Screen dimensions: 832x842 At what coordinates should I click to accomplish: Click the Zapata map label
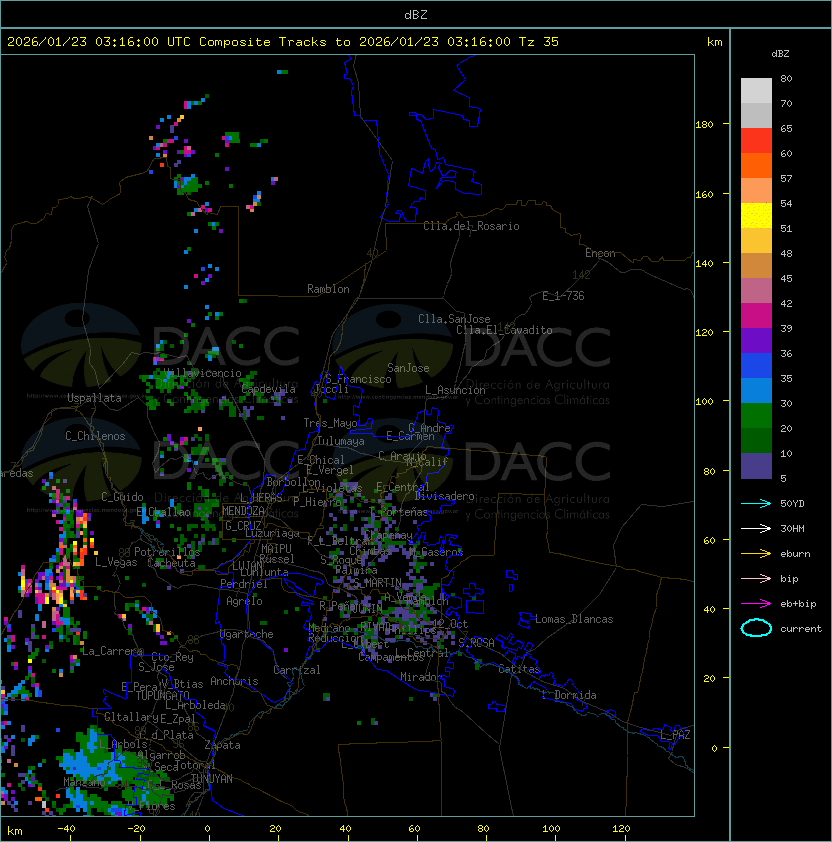(222, 745)
